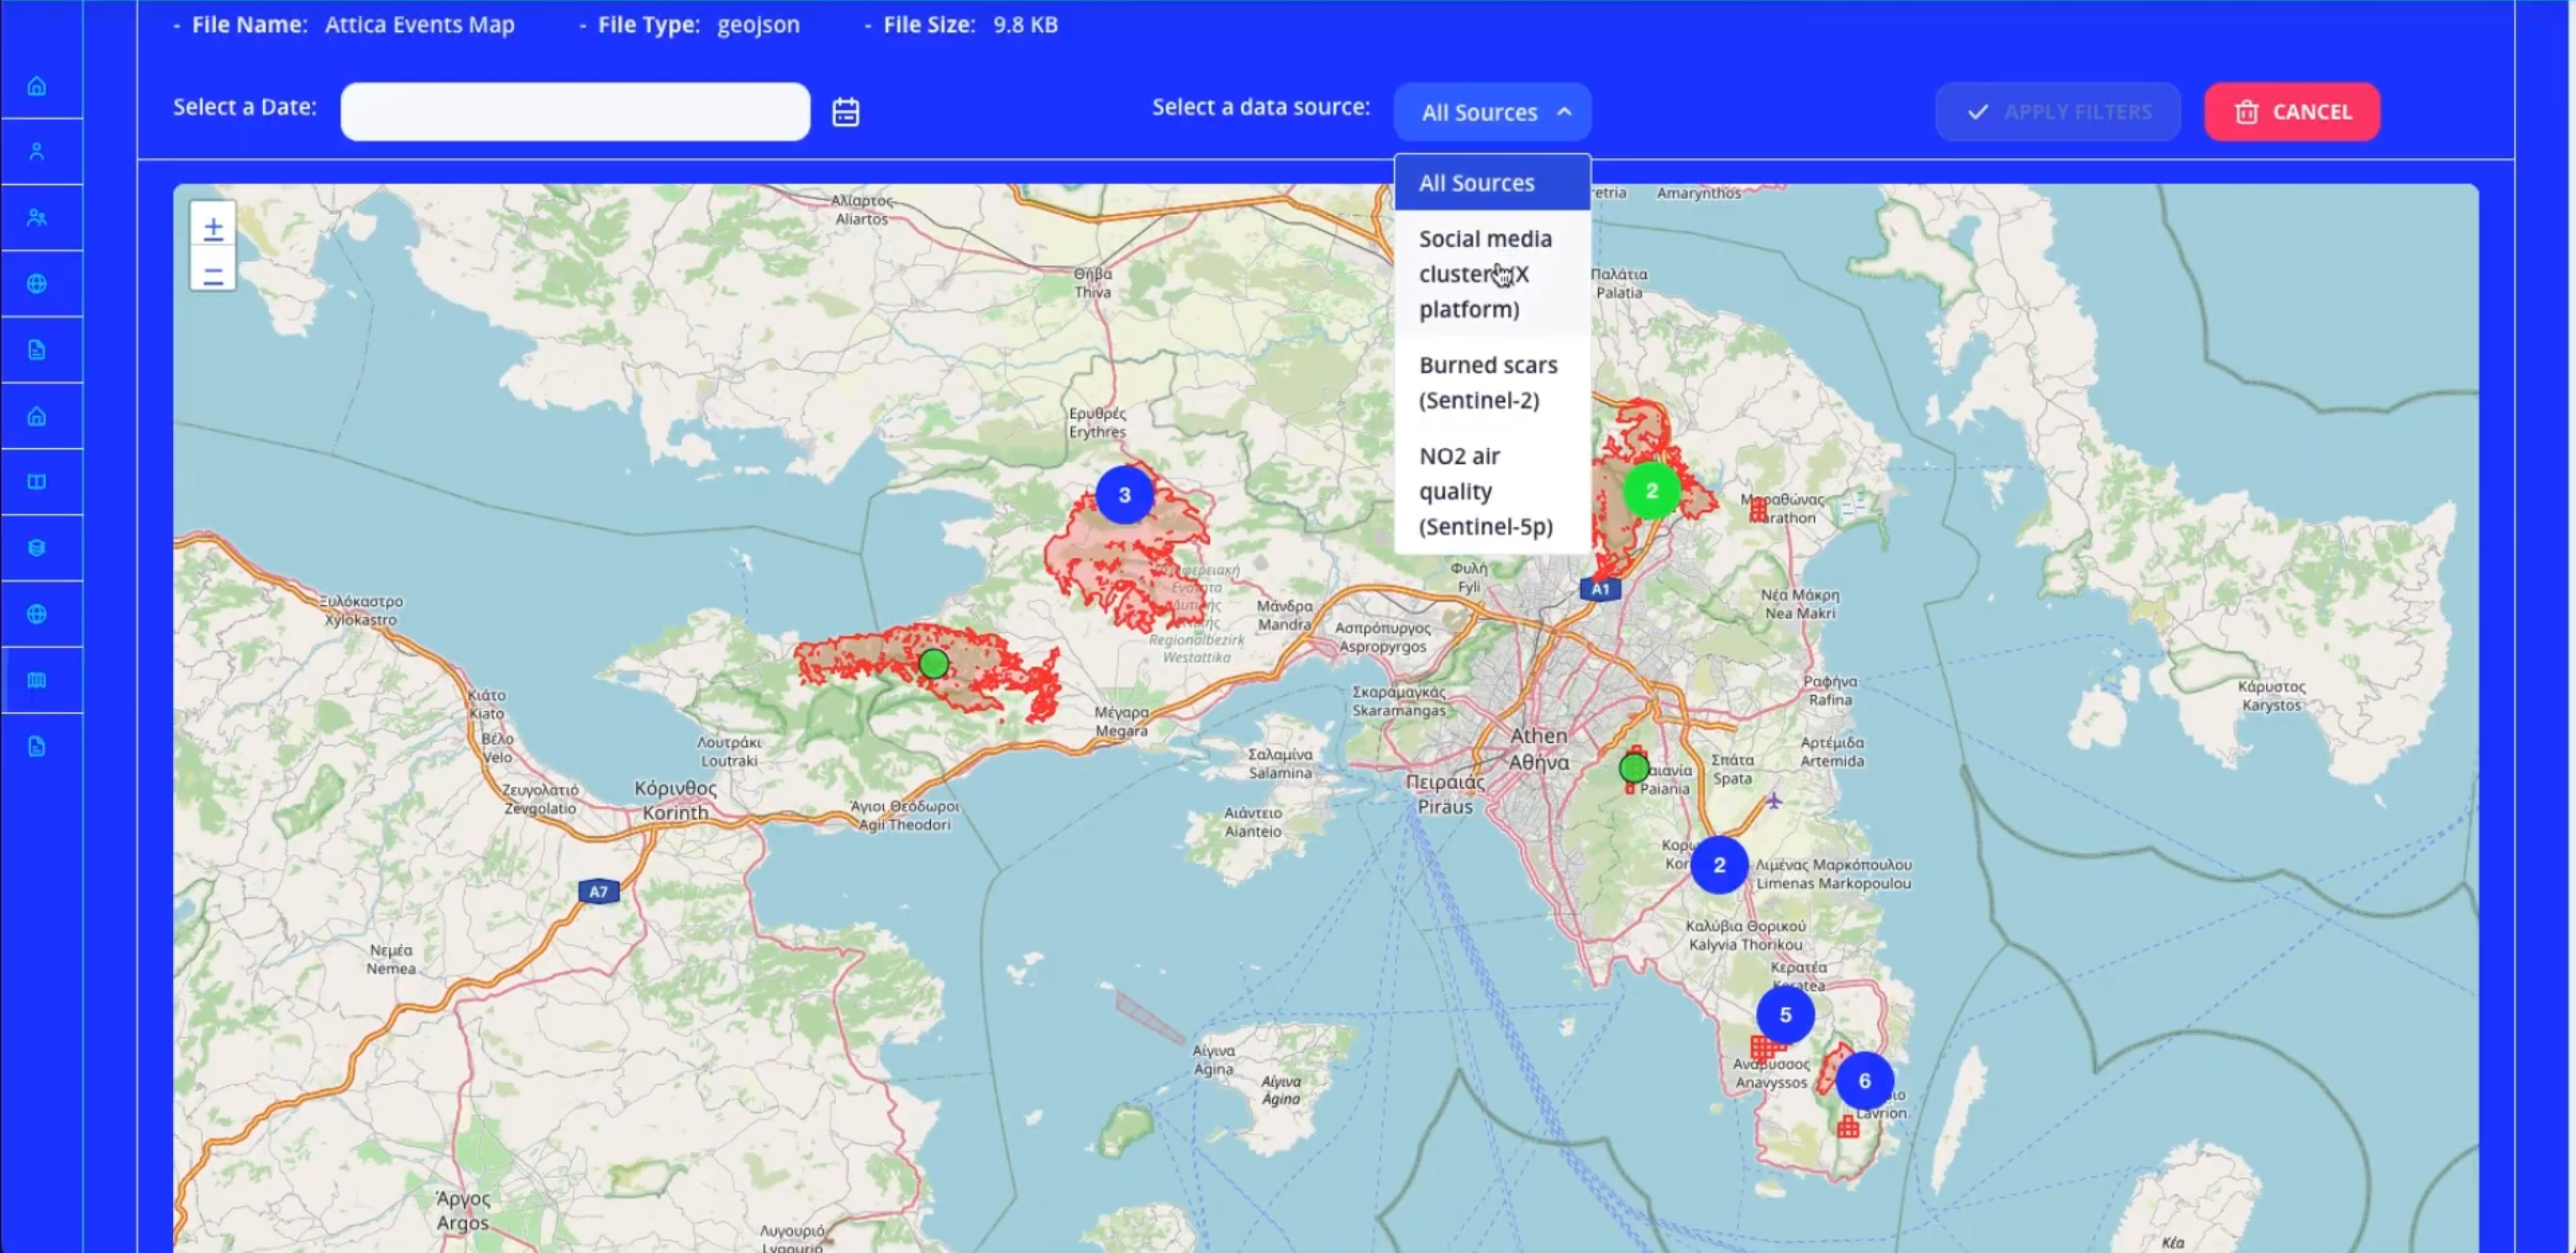This screenshot has width=2576, height=1253.
Task: Click the layers stack icon in the sidebar
Action: 37,547
